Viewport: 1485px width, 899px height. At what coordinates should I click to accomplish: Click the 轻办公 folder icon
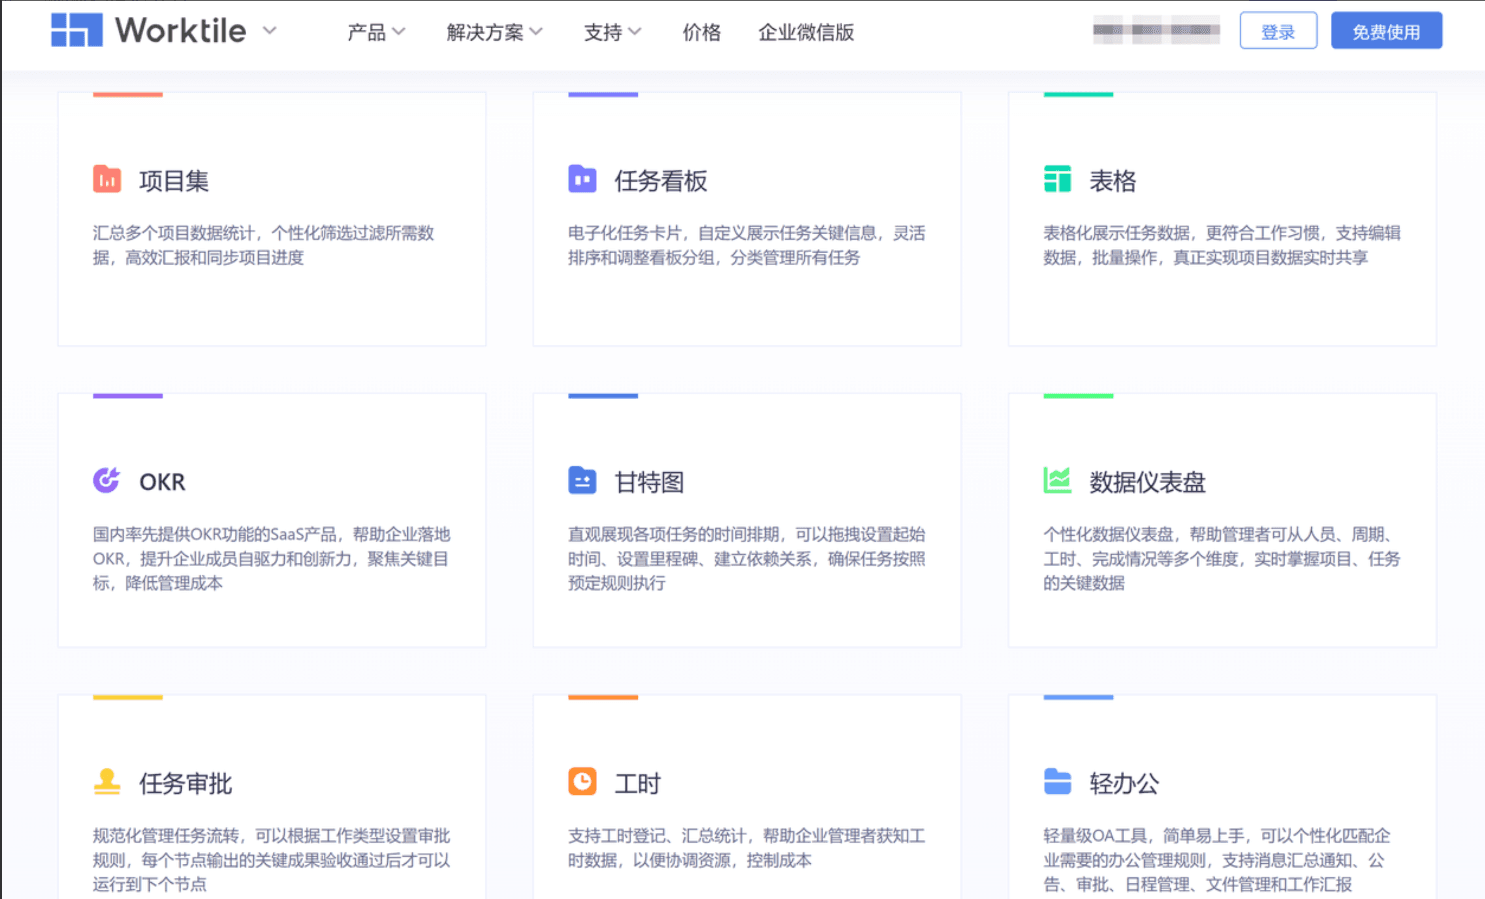click(1057, 781)
